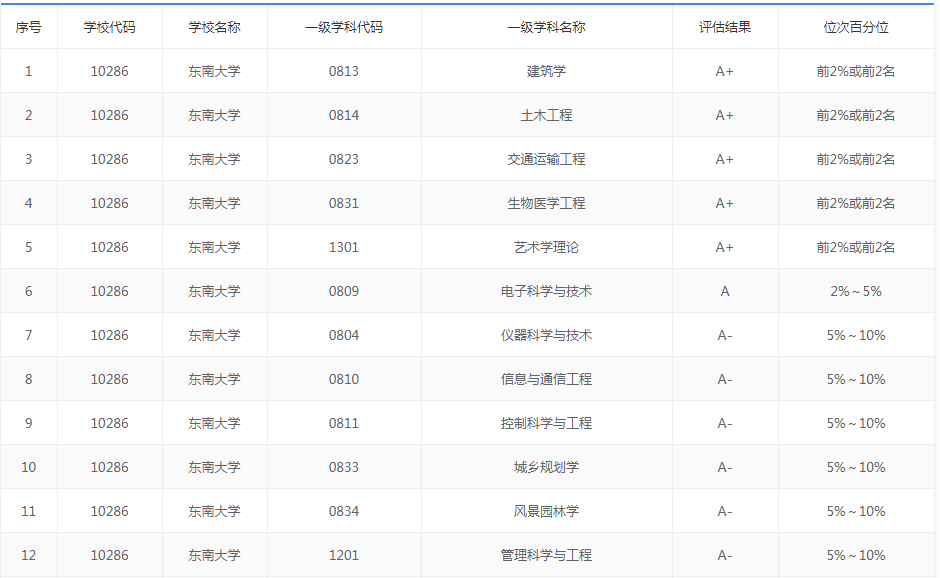Viewport: 940px width, 578px height.
Task: Select the 信息与通信工程 cell
Action: click(x=546, y=379)
